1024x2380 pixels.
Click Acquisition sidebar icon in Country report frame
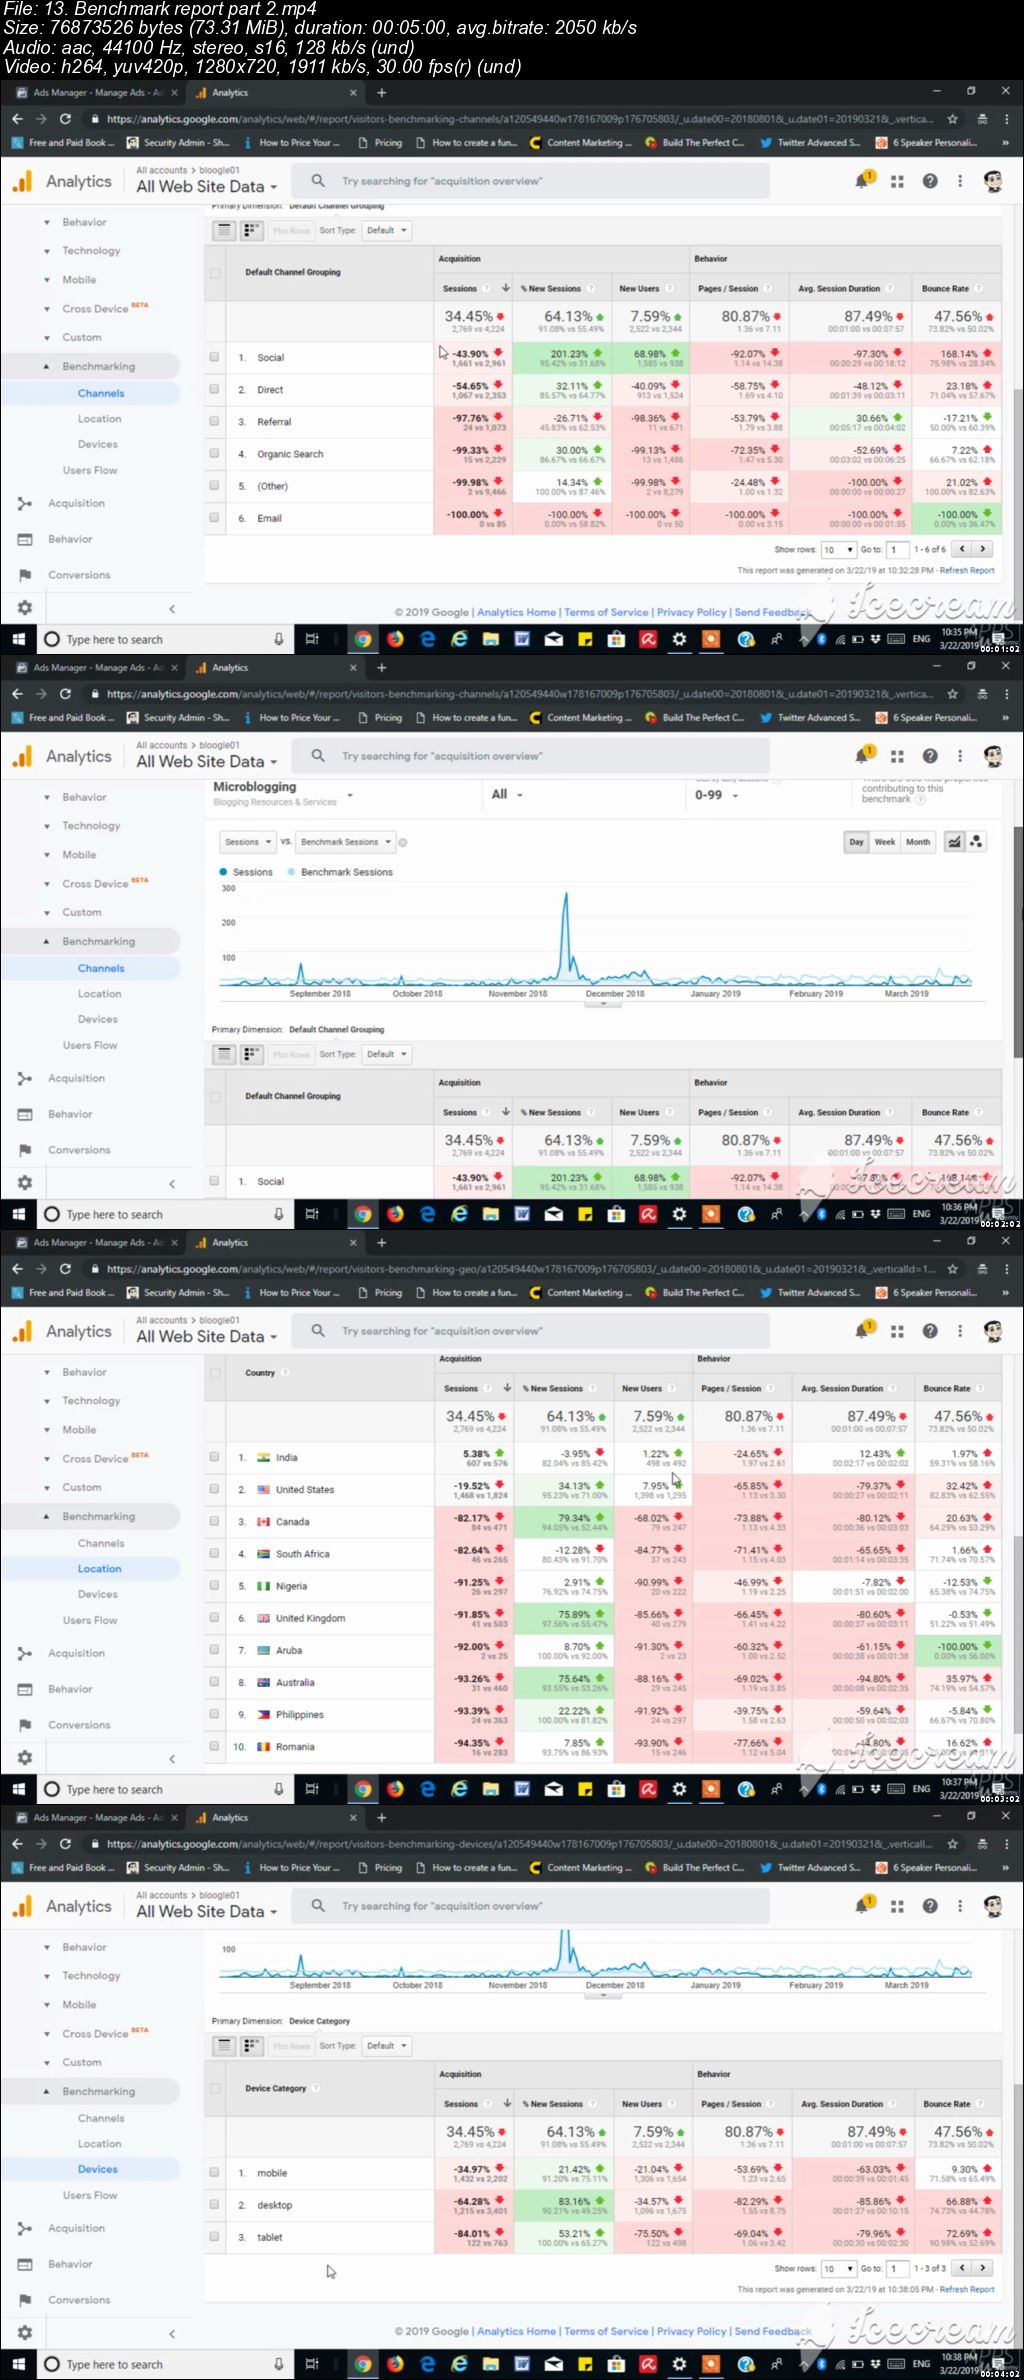(25, 1653)
